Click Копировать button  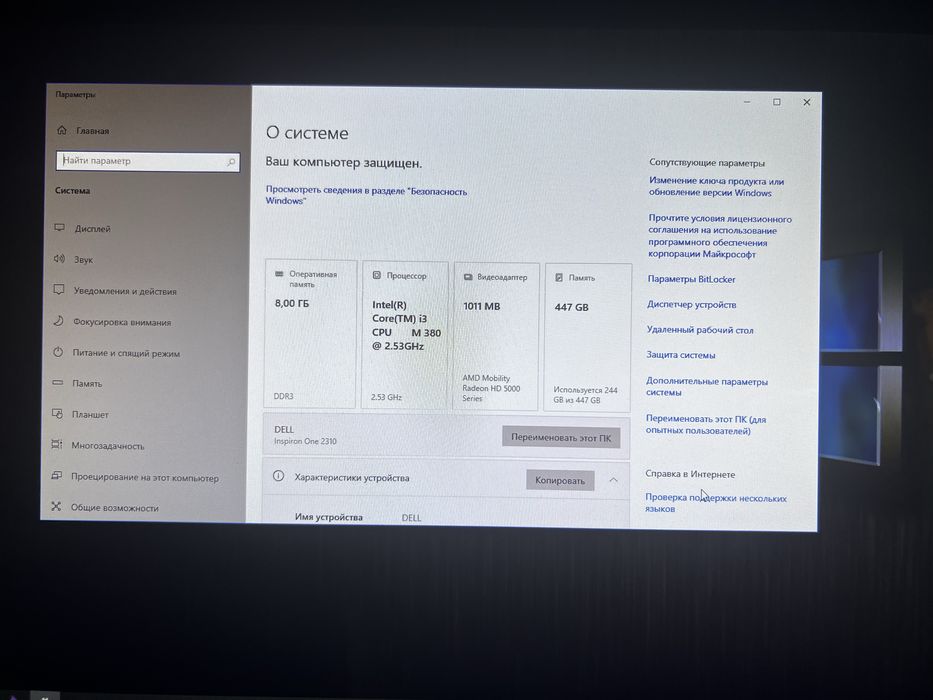[560, 480]
